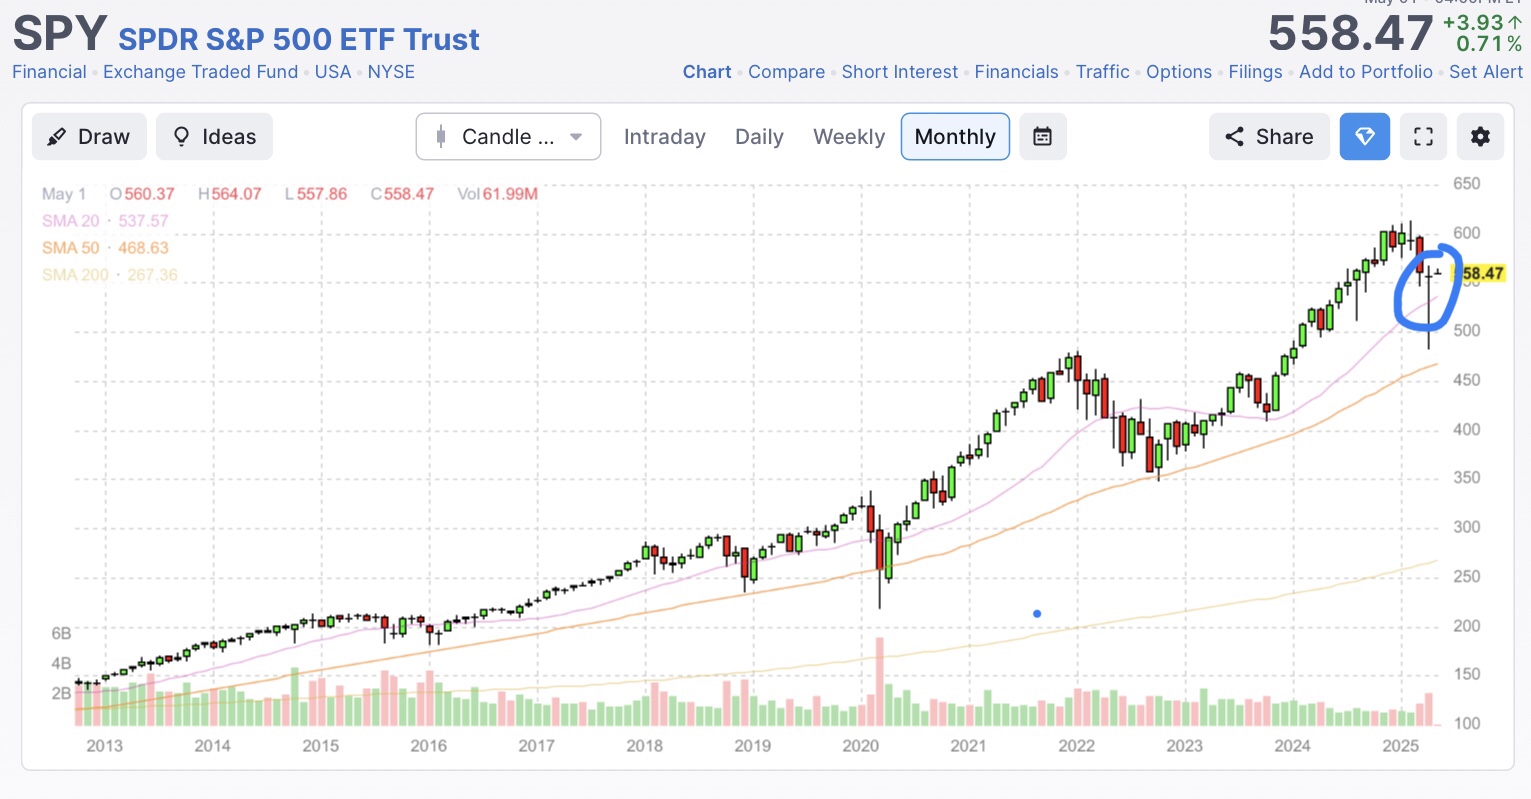Select the Monthly timeframe
This screenshot has height=799, width=1531.
(955, 137)
